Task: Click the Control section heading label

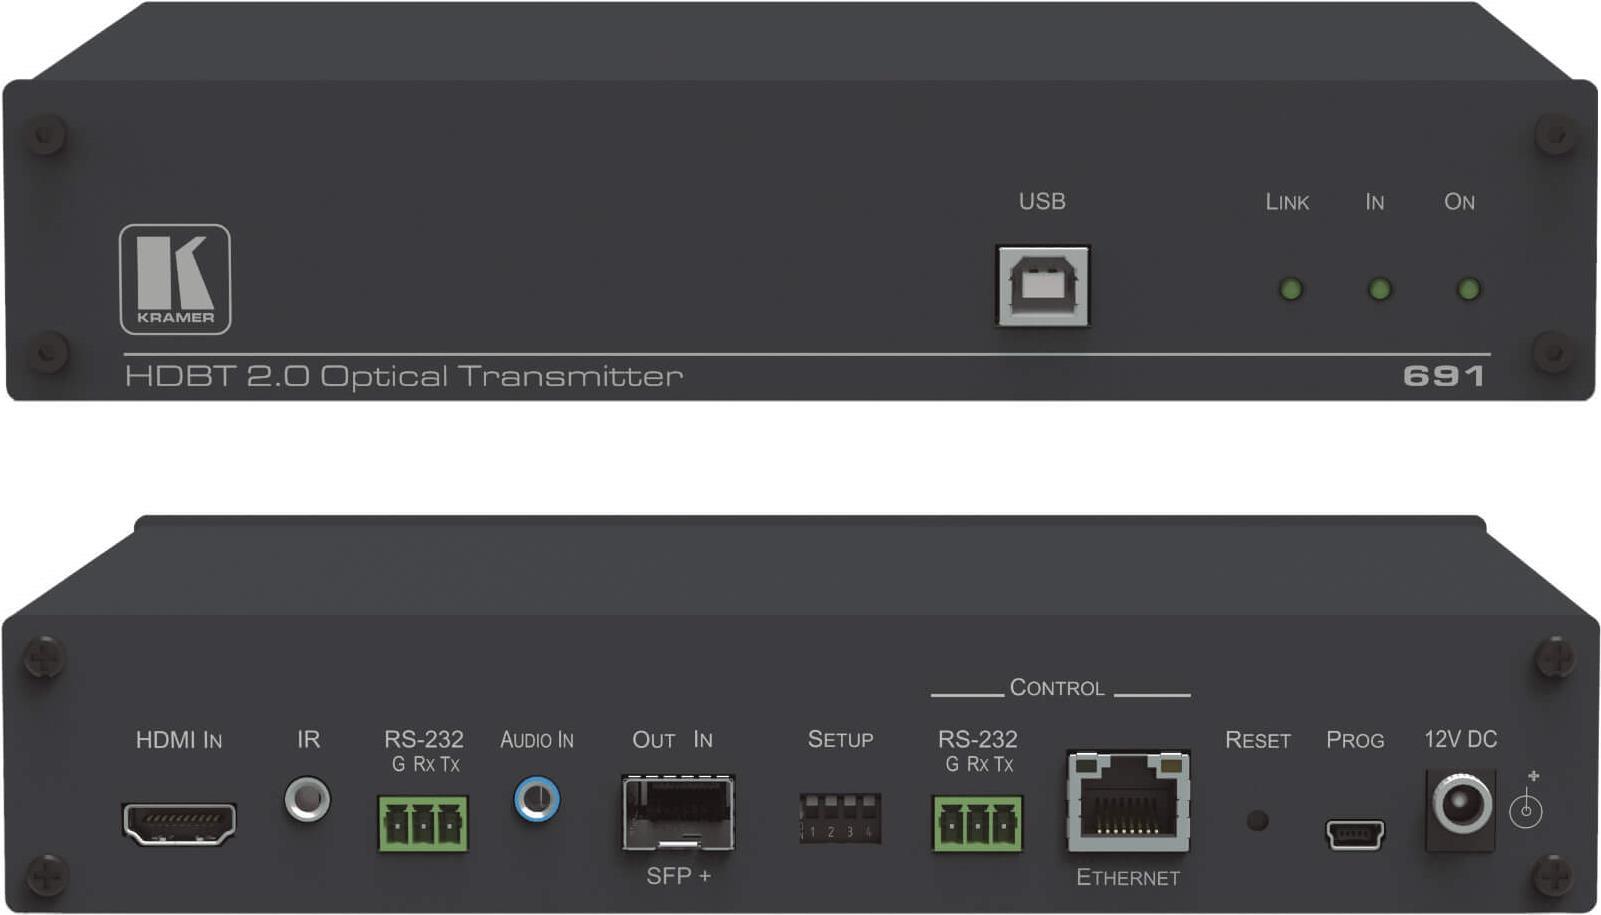Action: pos(1057,688)
